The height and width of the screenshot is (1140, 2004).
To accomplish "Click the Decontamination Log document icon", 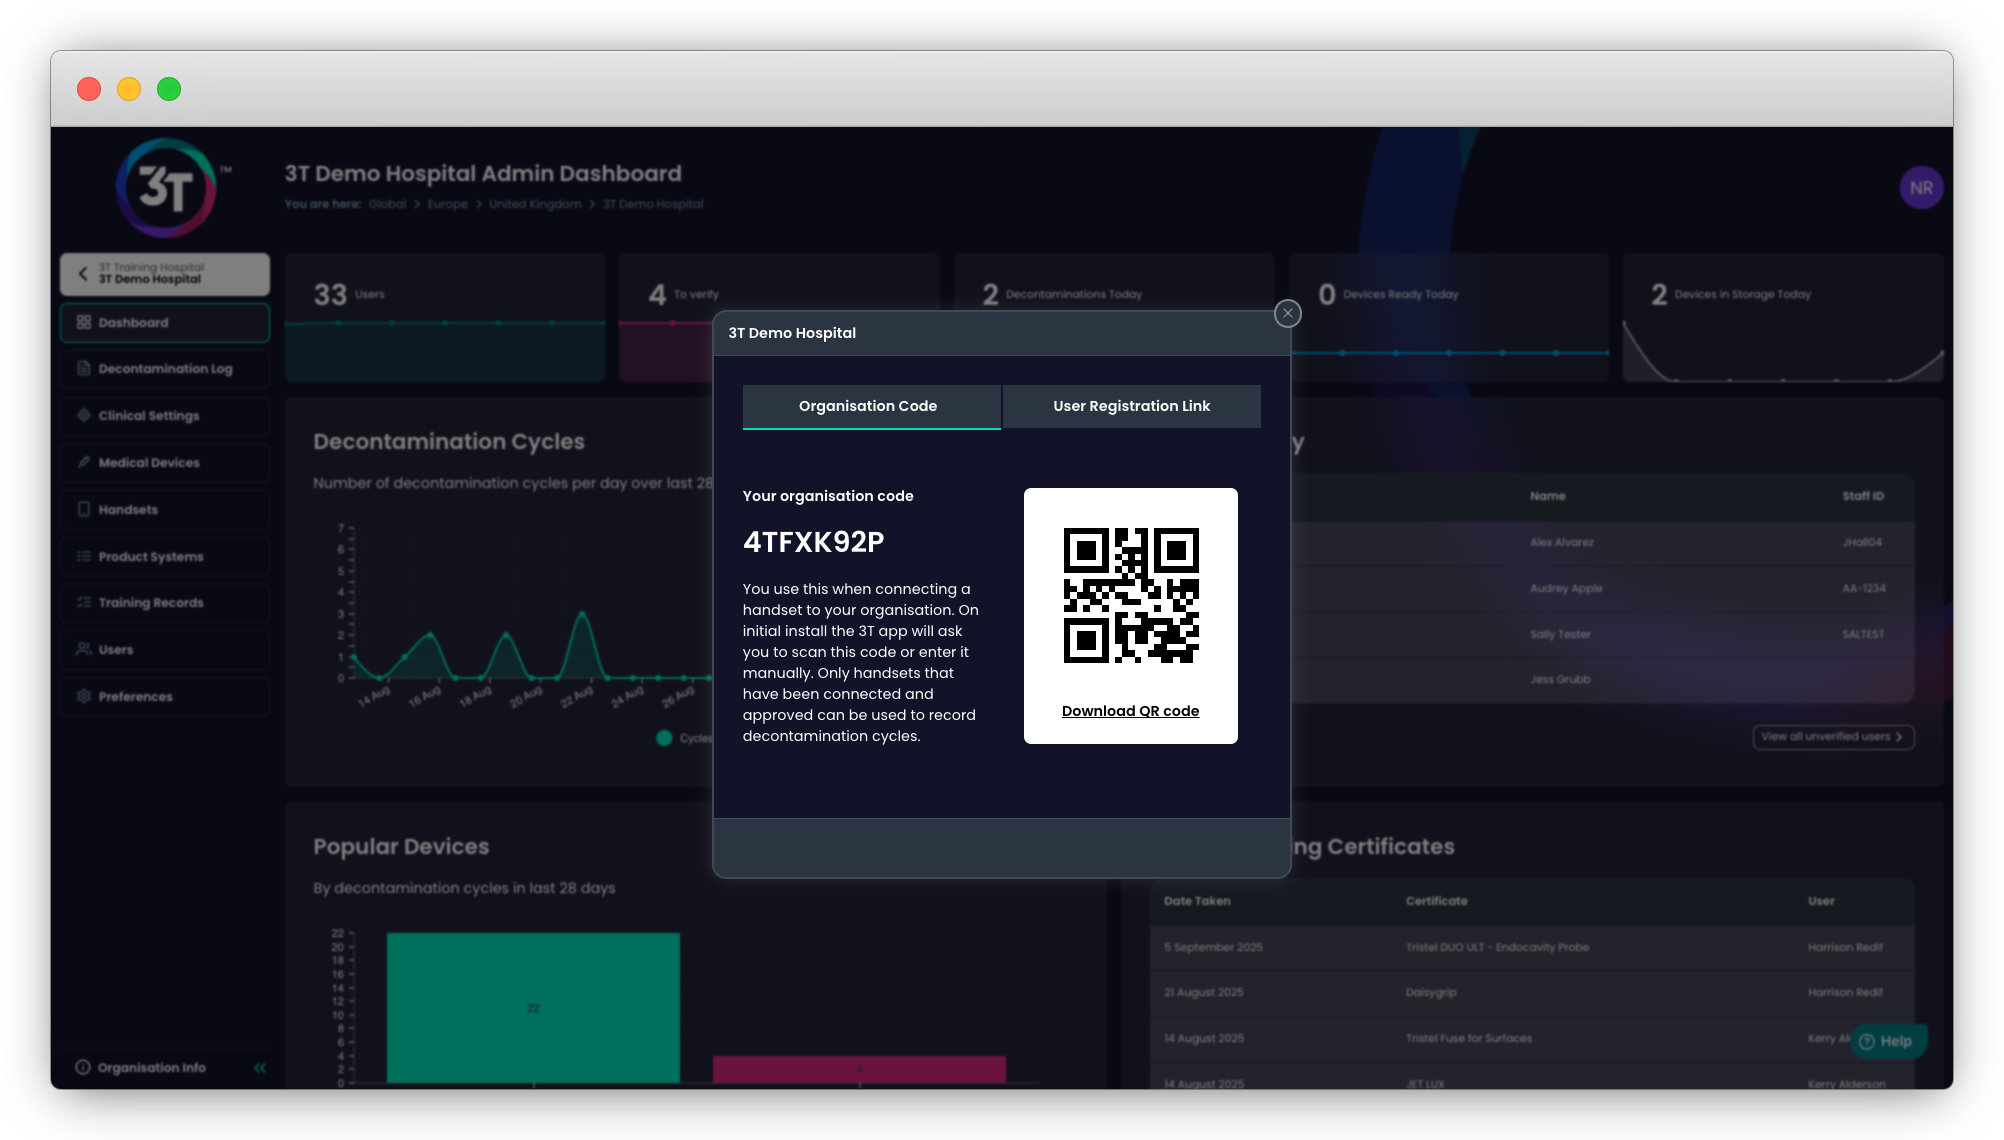I will tap(84, 368).
